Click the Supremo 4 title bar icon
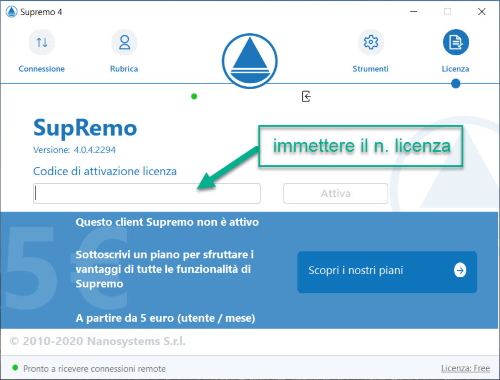Viewport: 500px width, 380px height. (x=11, y=12)
